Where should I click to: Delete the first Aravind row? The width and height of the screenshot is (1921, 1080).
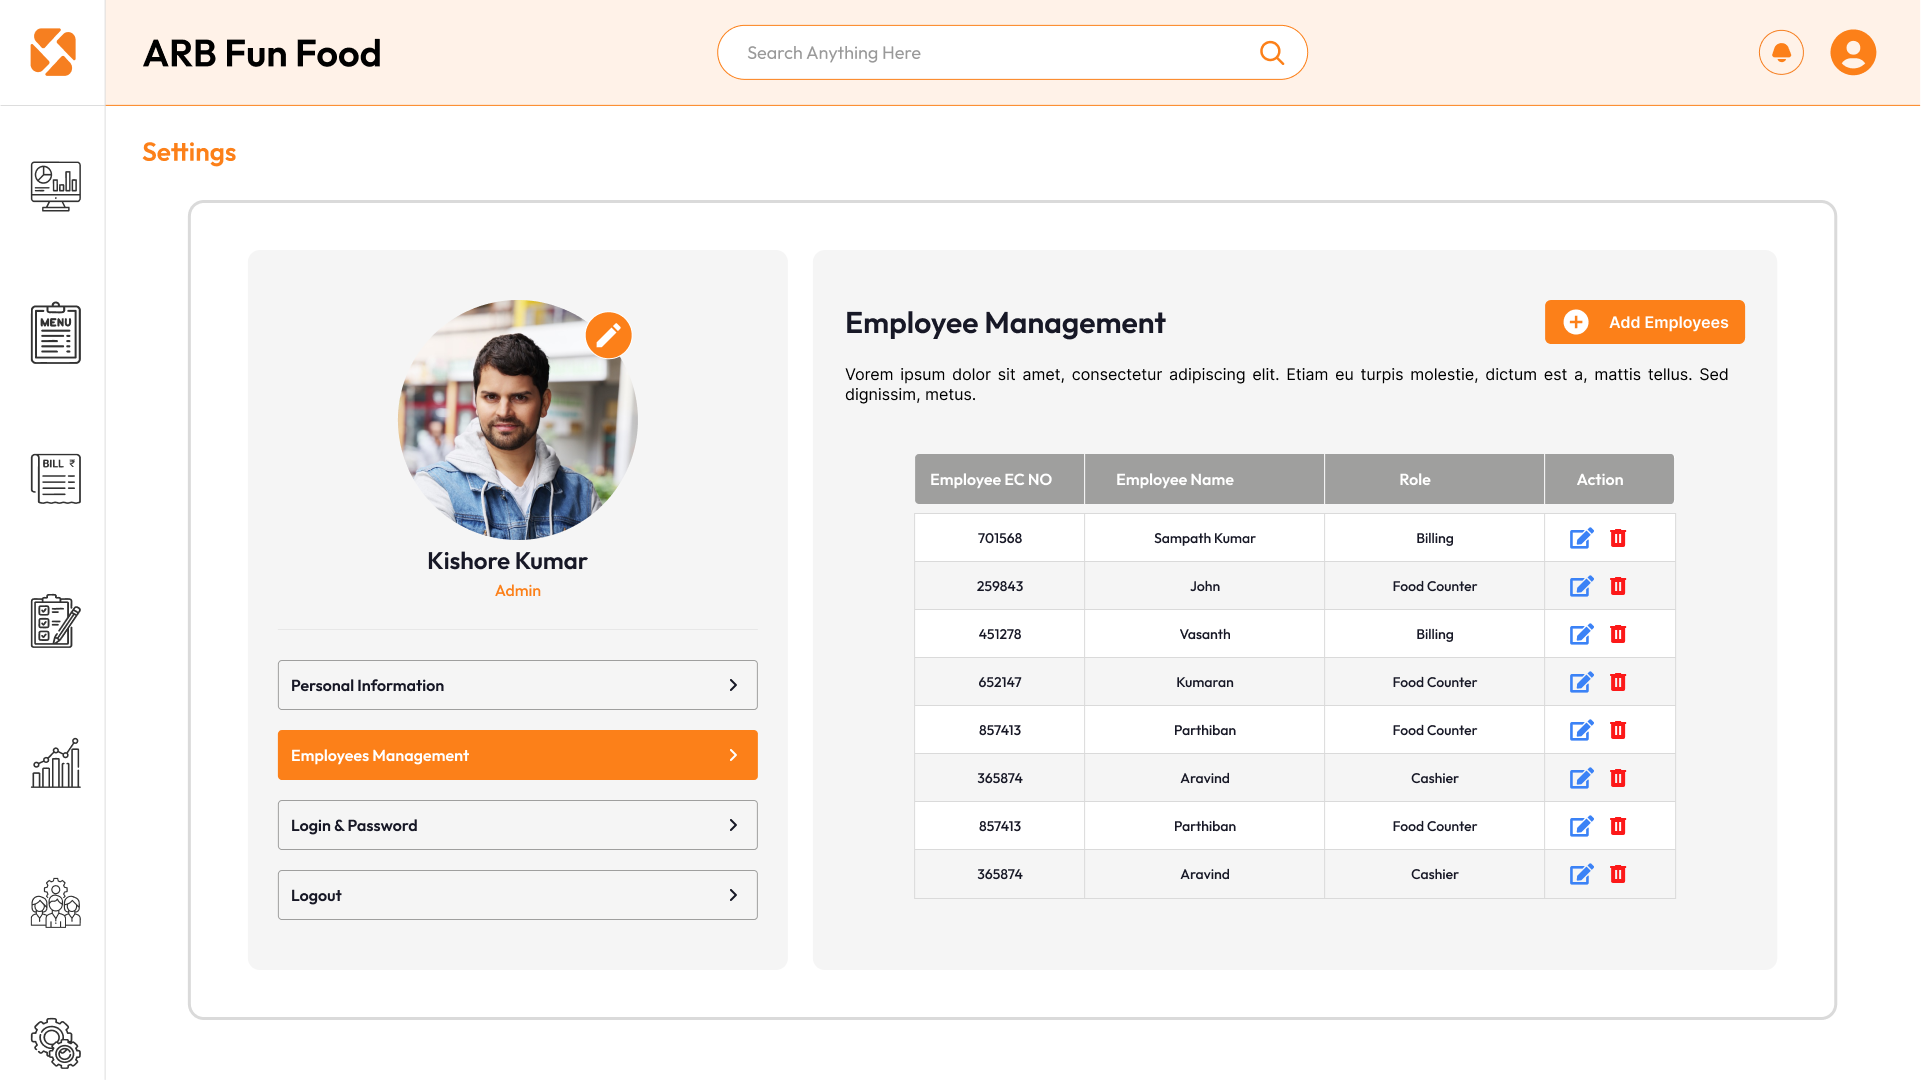tap(1618, 778)
